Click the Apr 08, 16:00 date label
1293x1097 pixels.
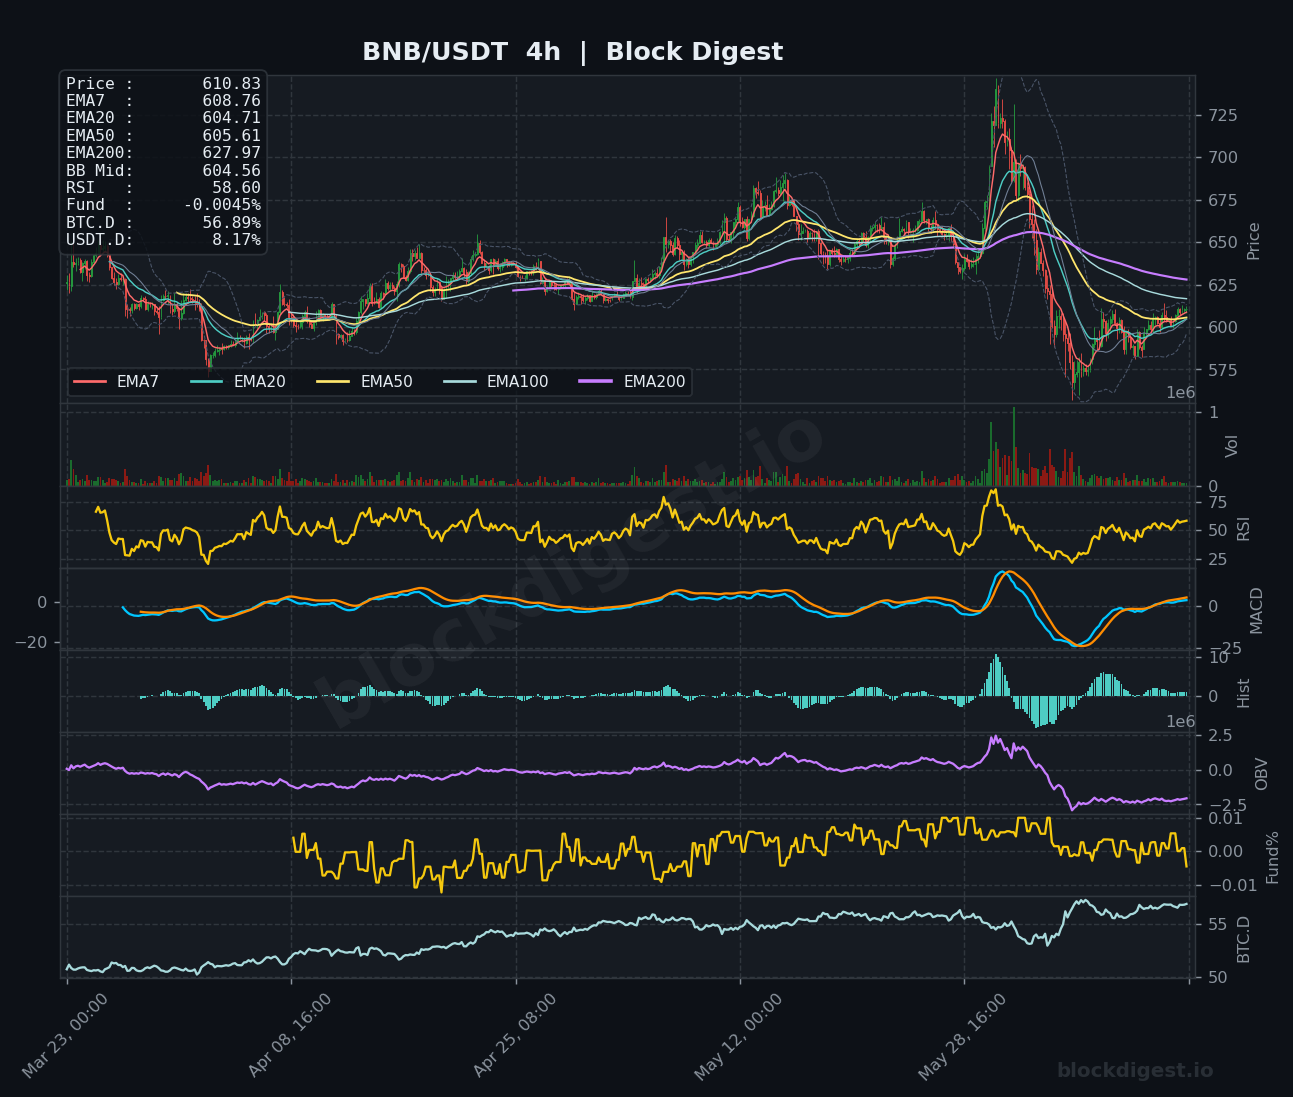coord(290,1036)
